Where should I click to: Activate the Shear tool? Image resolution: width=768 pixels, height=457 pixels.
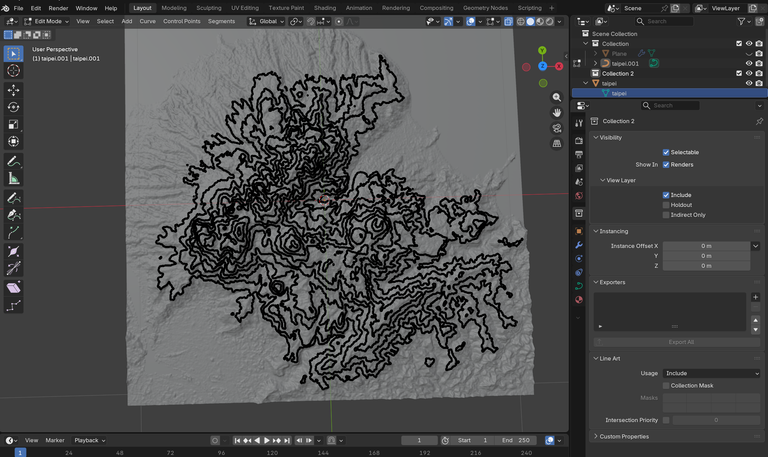[x=13, y=288]
